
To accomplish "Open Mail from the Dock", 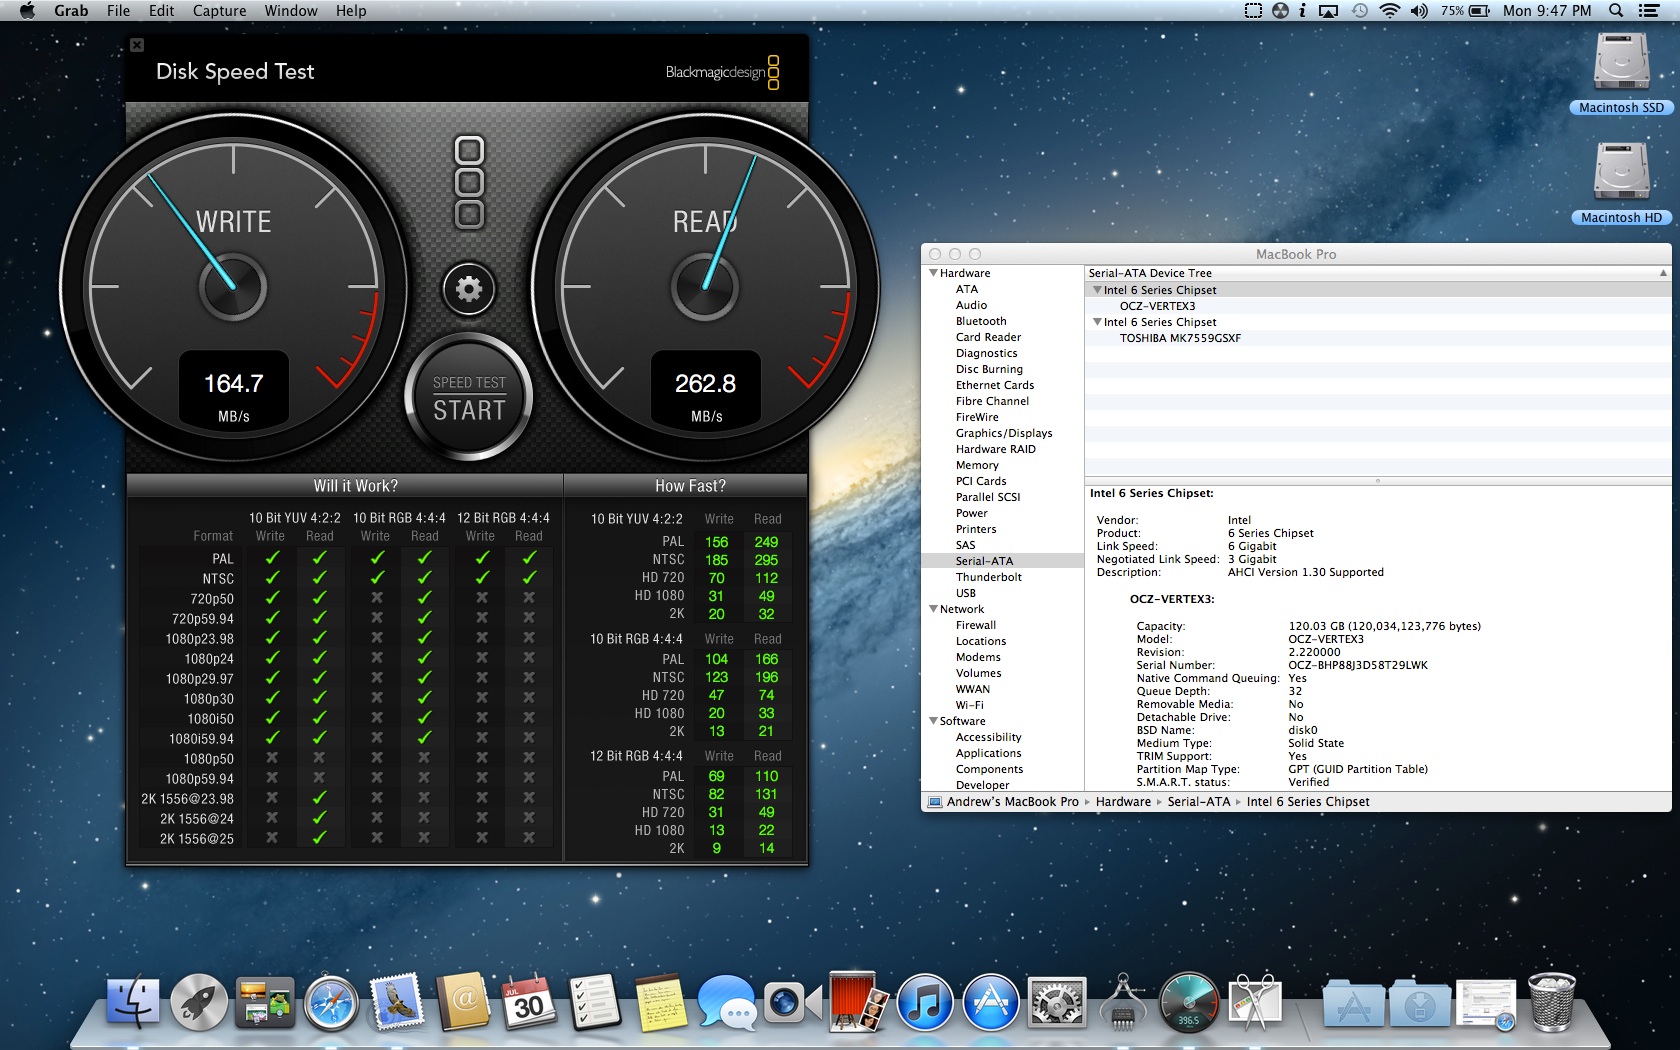I will (x=397, y=1002).
